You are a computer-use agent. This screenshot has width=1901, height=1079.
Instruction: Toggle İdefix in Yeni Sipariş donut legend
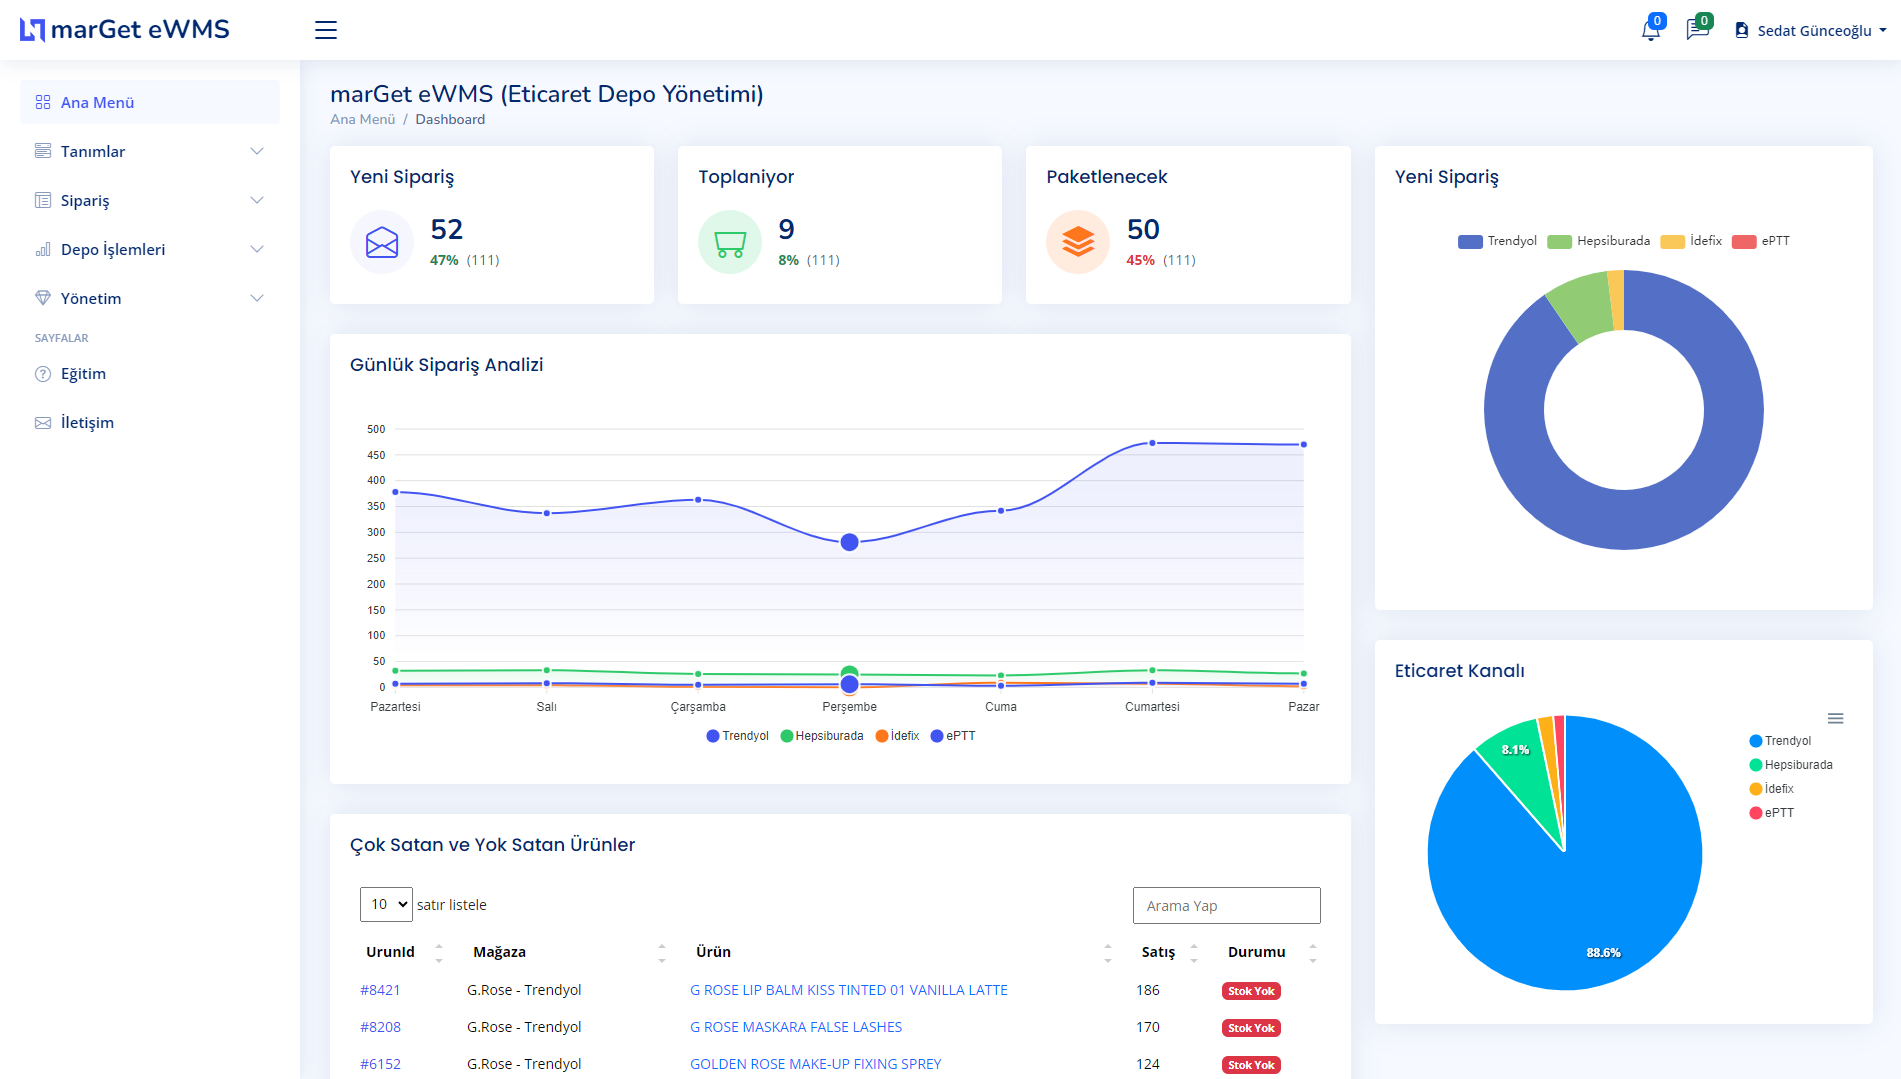tap(1691, 241)
